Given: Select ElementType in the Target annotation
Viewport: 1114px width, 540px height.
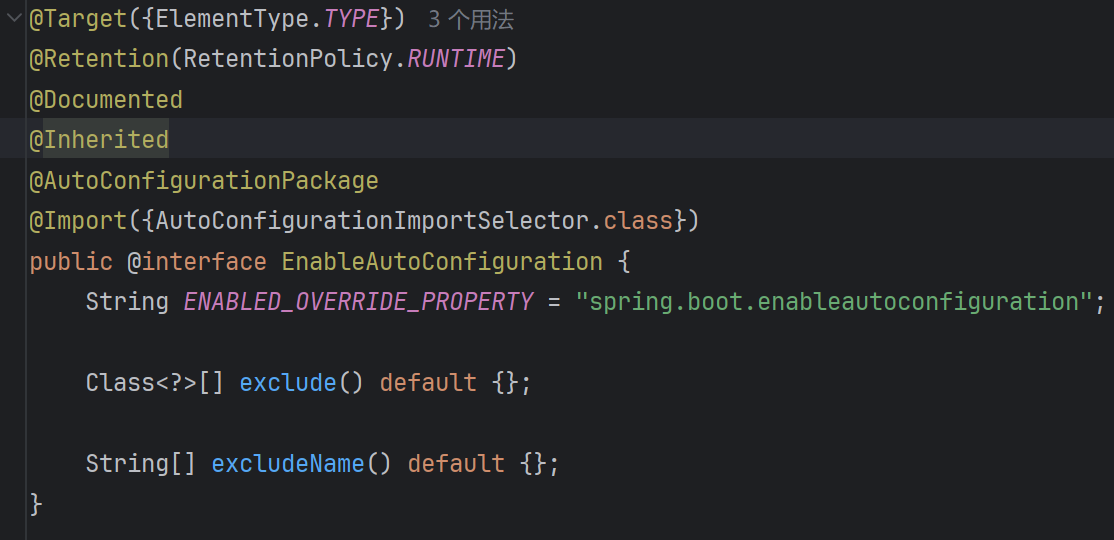Looking at the screenshot, I should 232,19.
